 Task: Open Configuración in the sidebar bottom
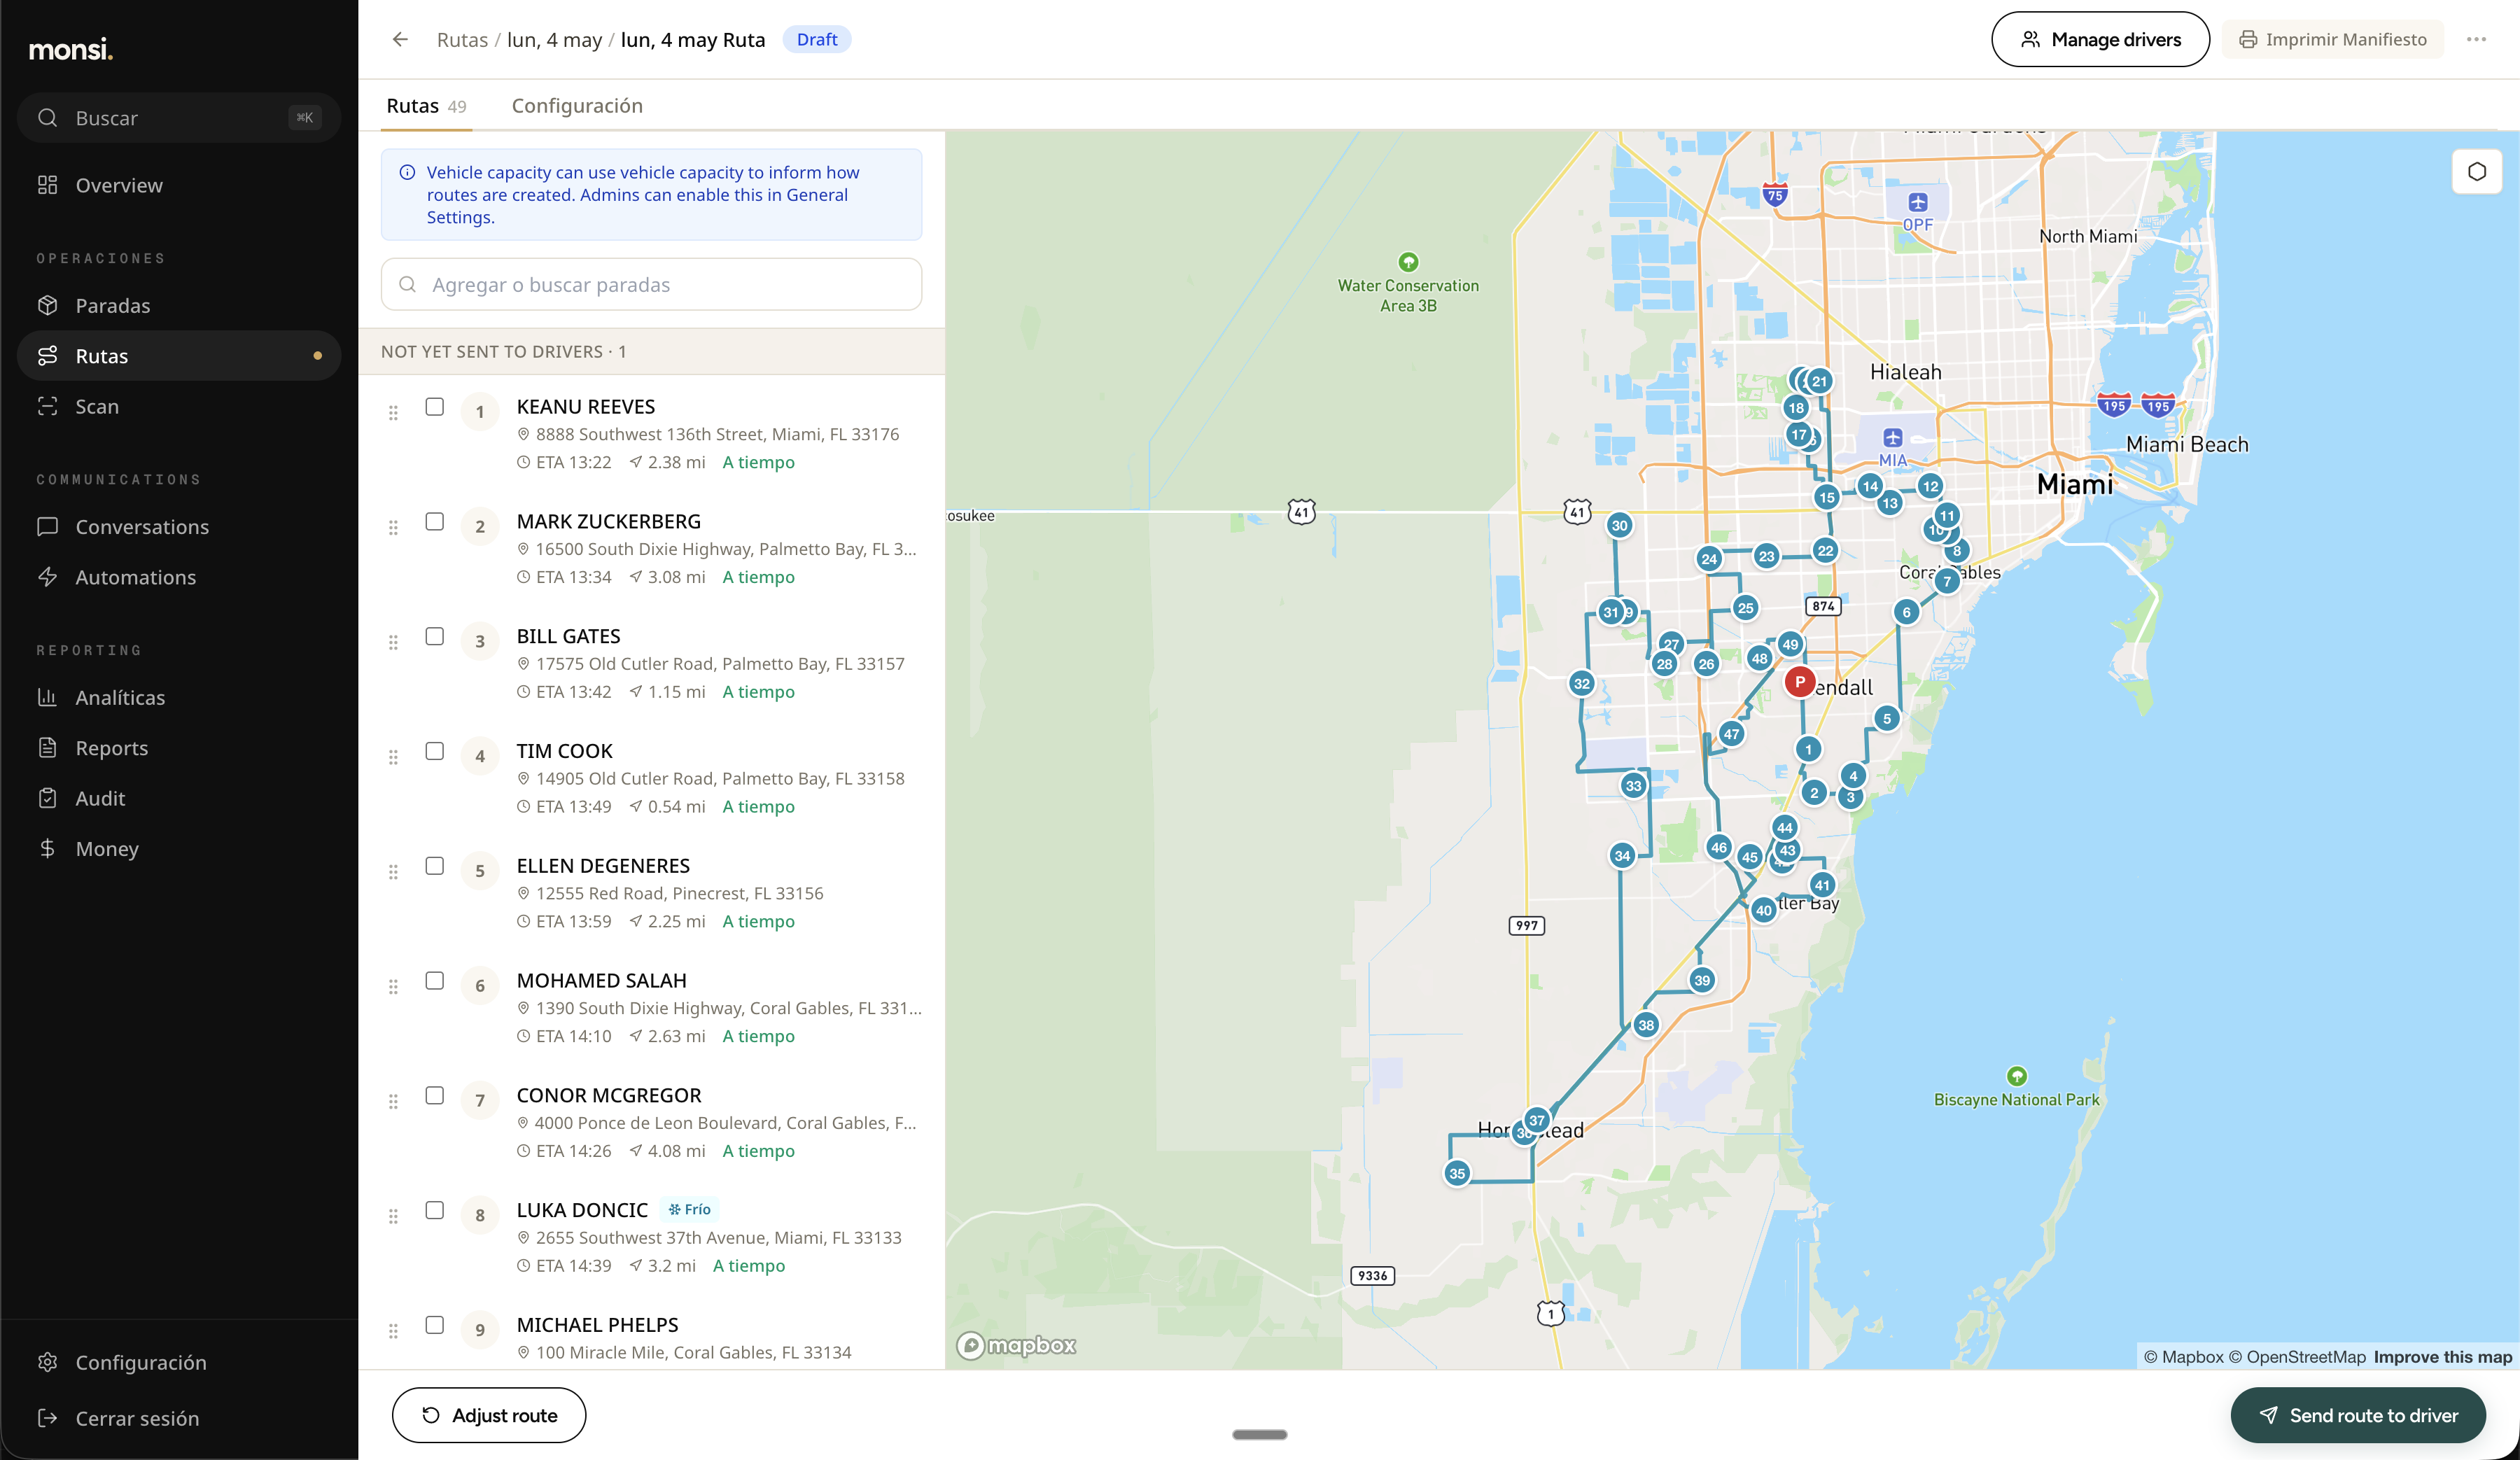coord(179,1362)
